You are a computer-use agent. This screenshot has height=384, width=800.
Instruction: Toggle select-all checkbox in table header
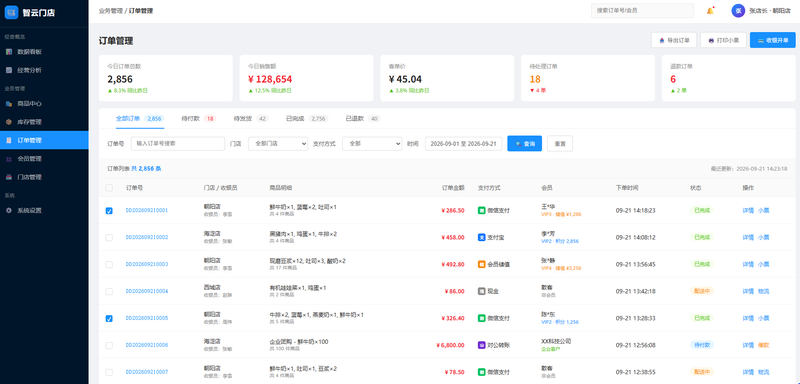(109, 188)
